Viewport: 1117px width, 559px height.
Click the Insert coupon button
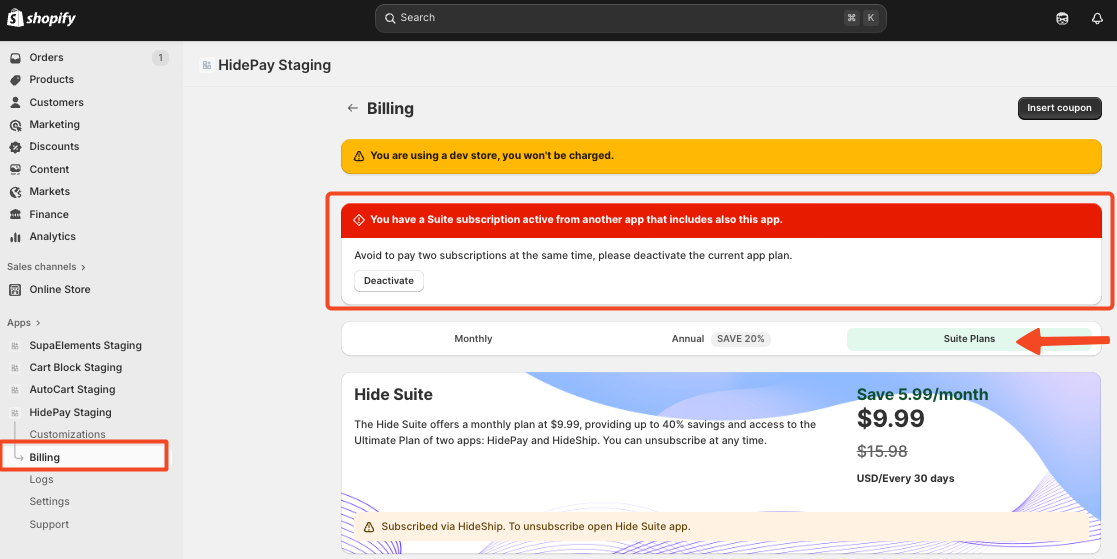pos(1059,108)
